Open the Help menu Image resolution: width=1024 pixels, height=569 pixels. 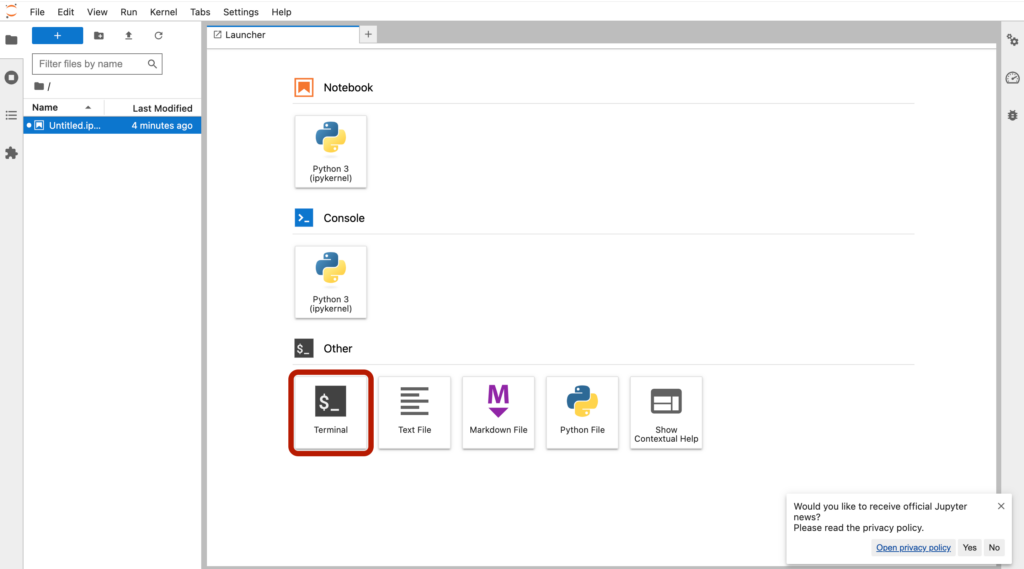tap(281, 12)
